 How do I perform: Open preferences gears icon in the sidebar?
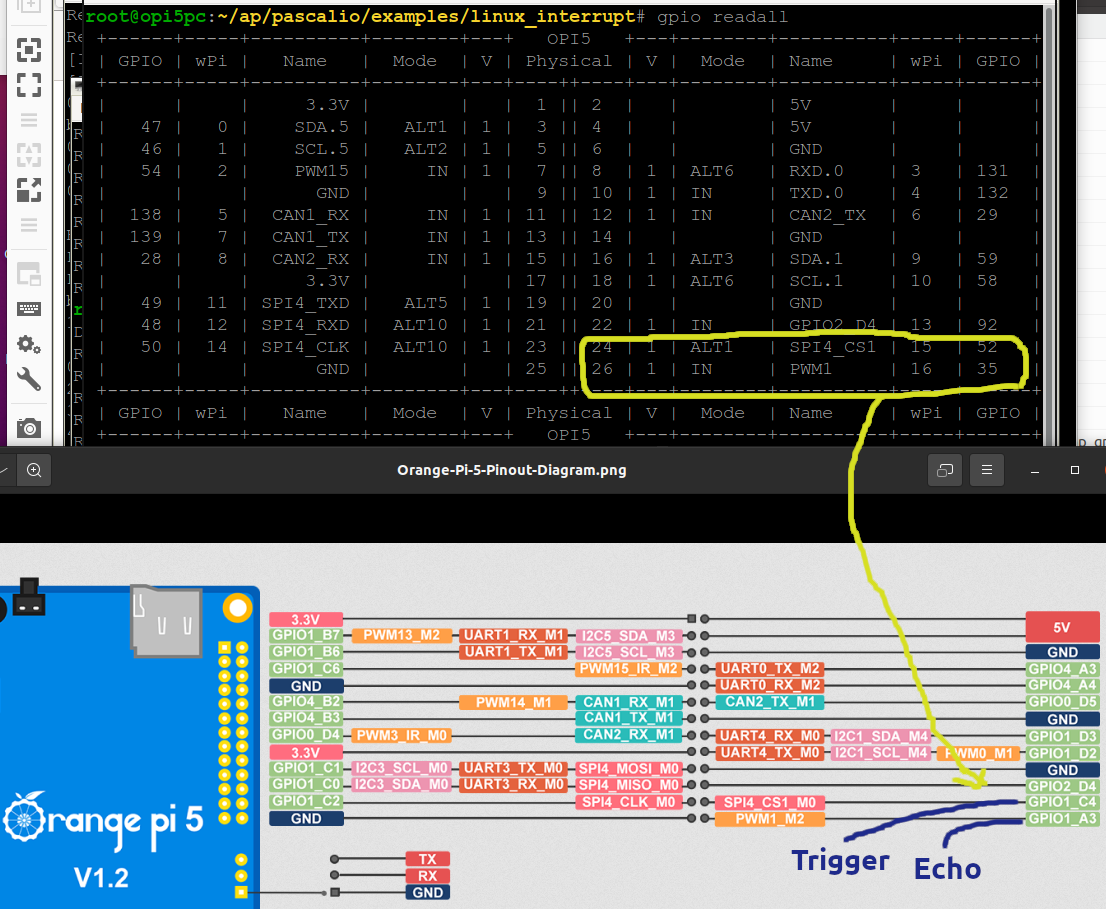point(29,344)
